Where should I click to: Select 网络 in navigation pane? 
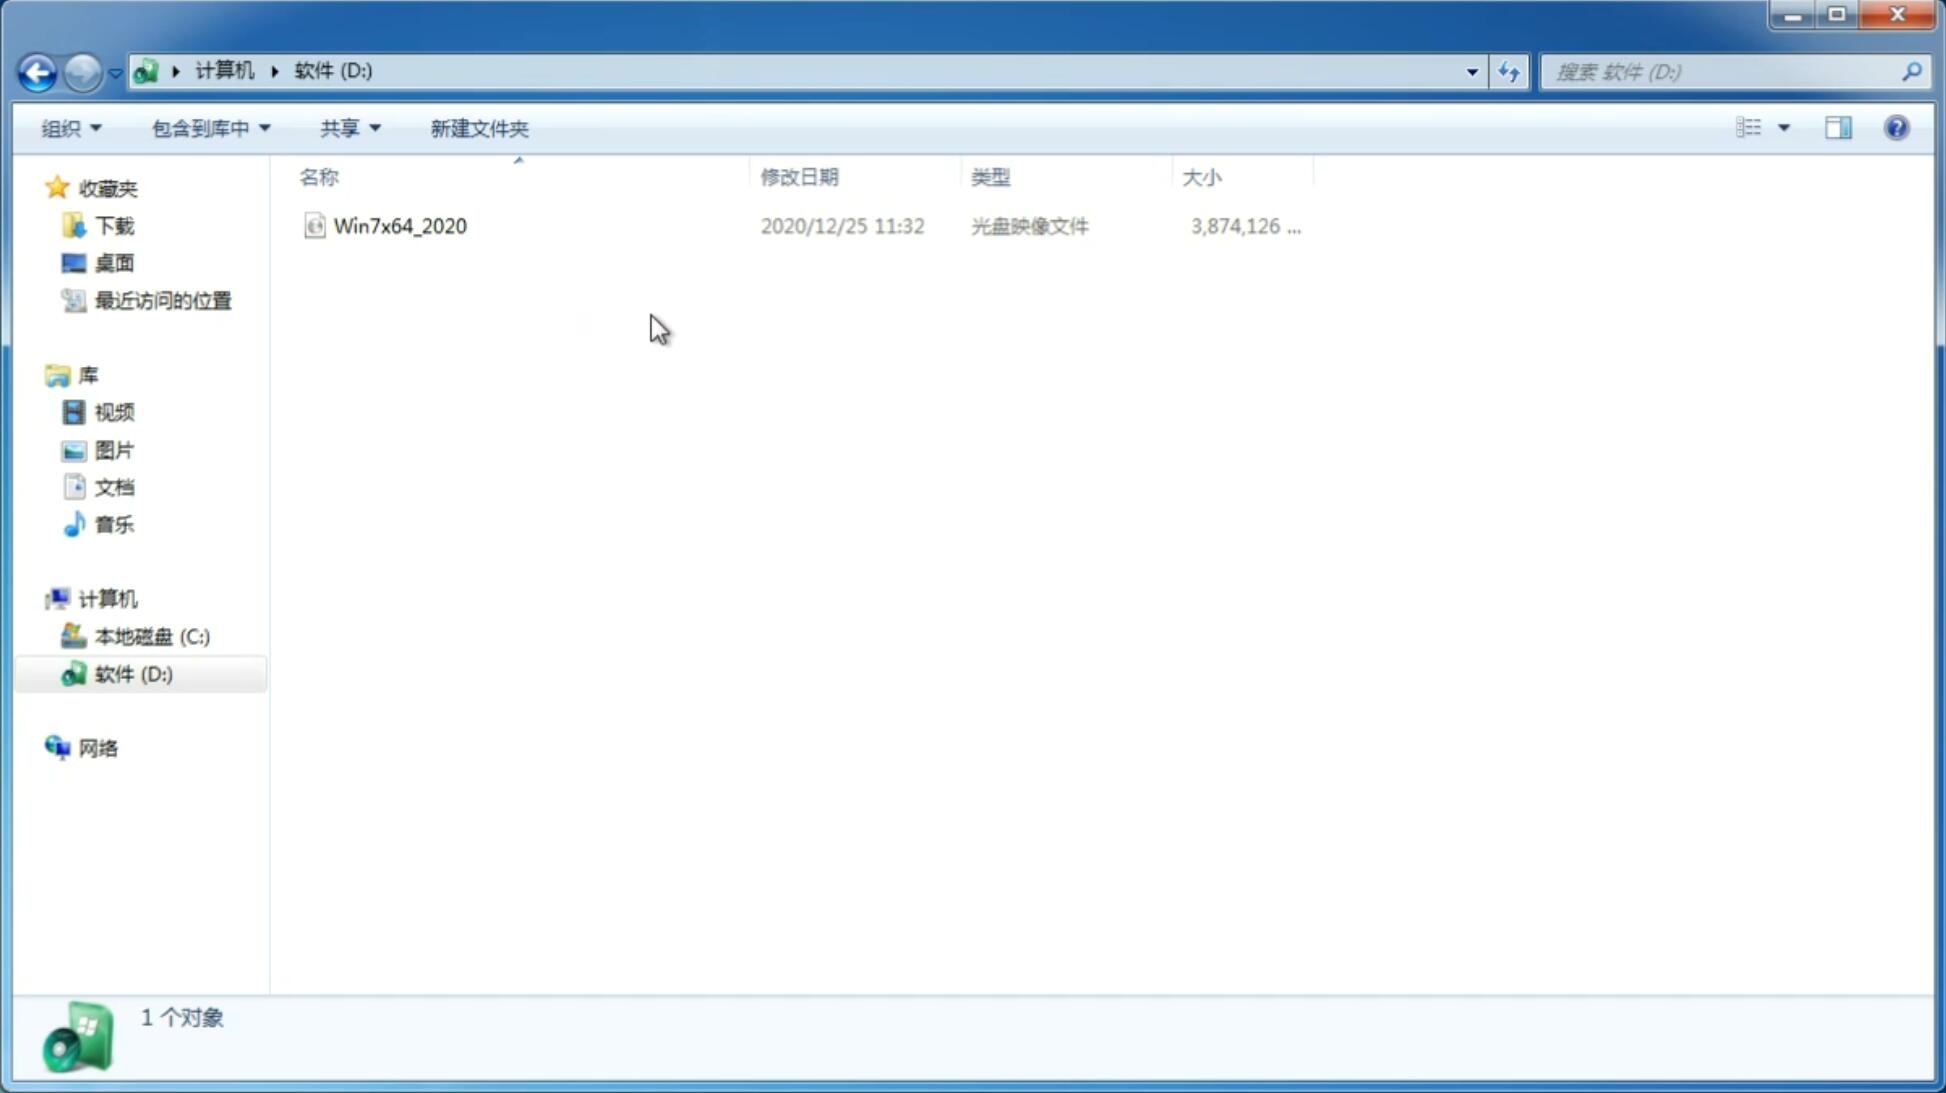coord(100,747)
